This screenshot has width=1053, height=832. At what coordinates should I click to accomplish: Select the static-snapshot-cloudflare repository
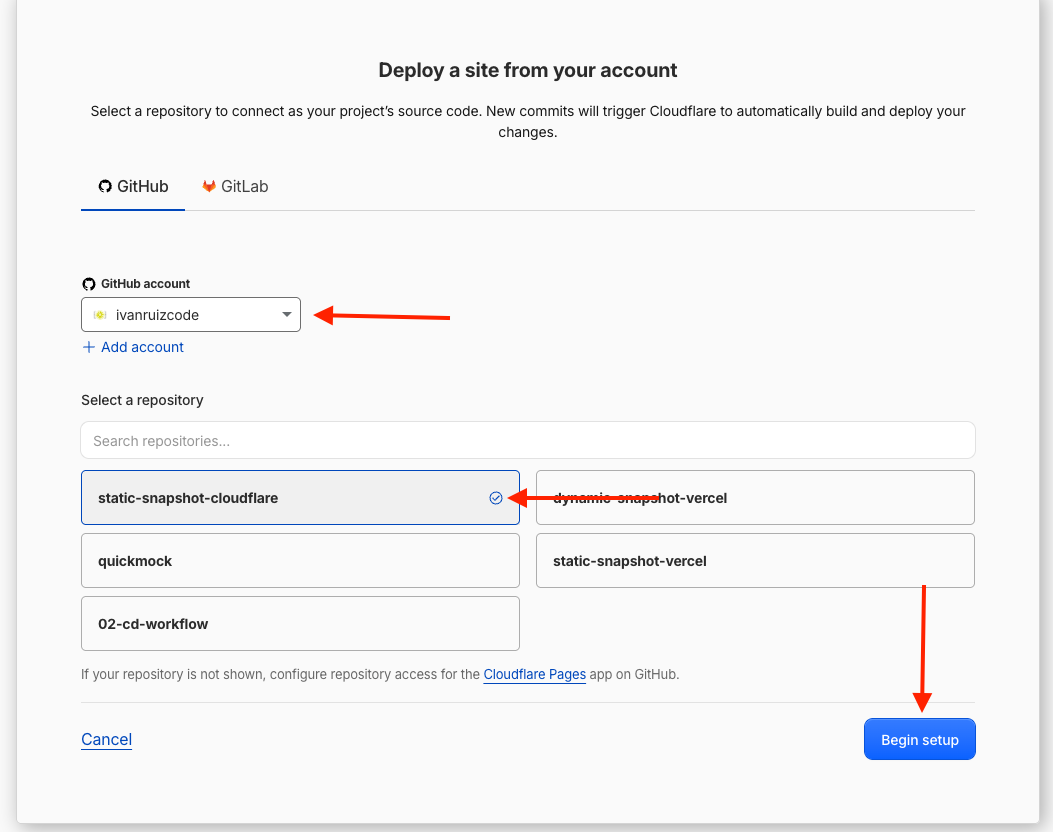tap(300, 498)
